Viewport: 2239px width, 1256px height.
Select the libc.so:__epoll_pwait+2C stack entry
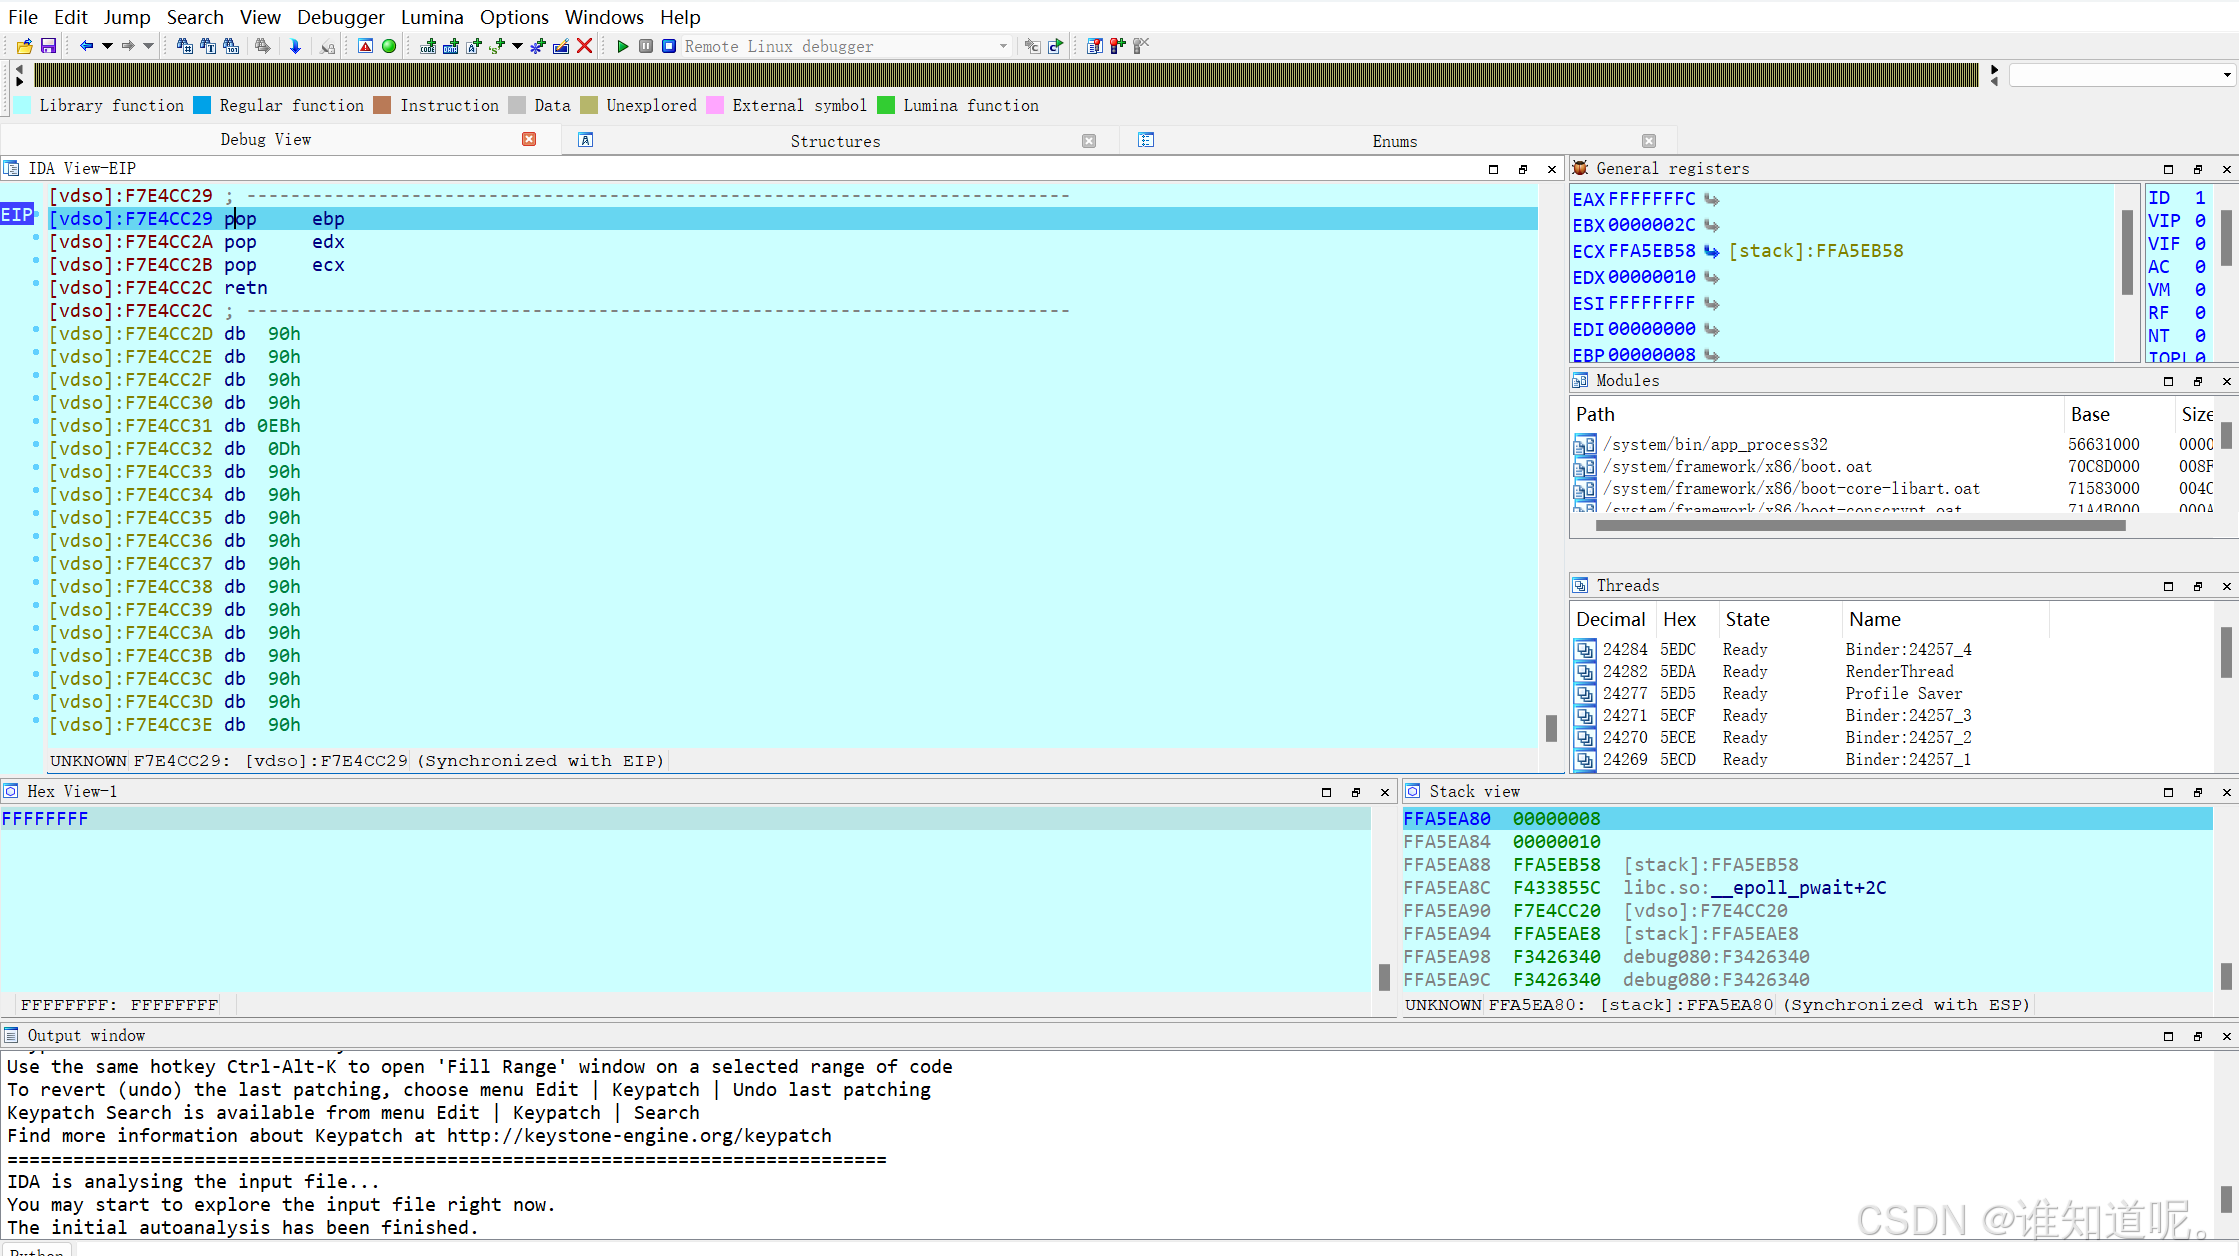tap(1754, 888)
